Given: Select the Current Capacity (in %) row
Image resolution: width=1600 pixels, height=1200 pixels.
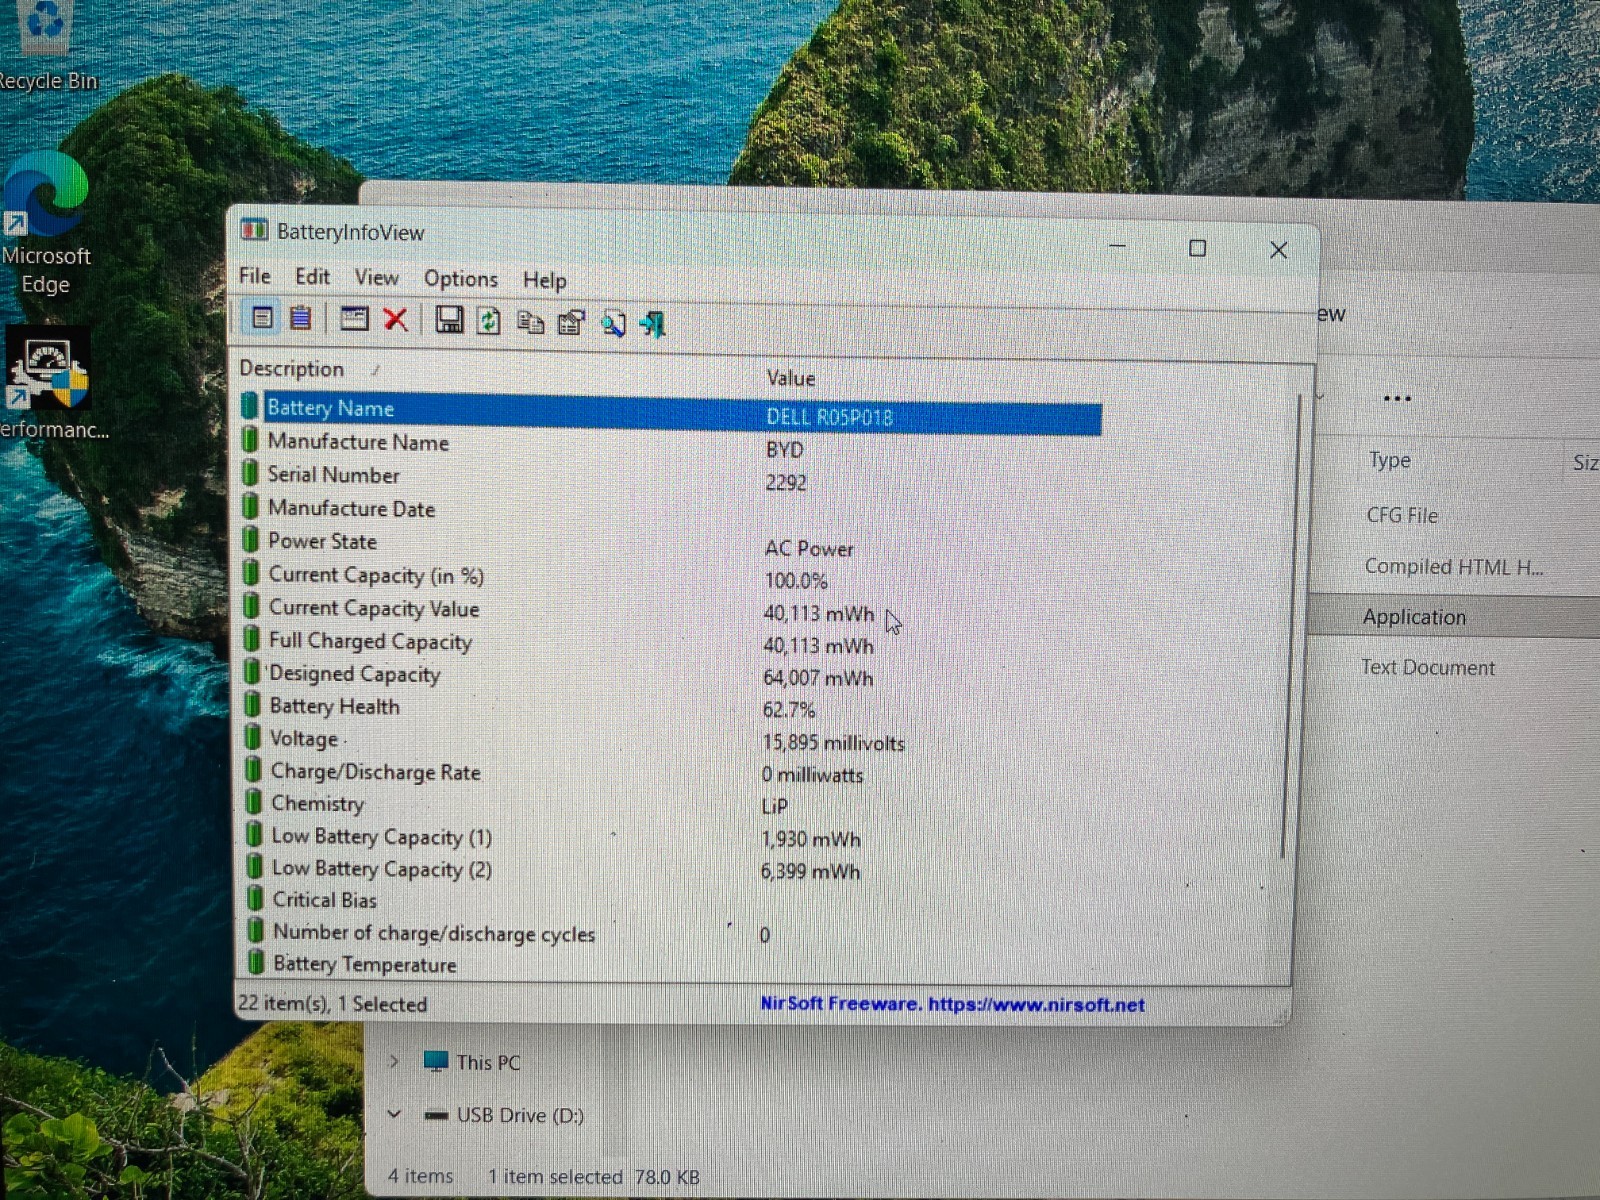Looking at the screenshot, I should [670, 577].
